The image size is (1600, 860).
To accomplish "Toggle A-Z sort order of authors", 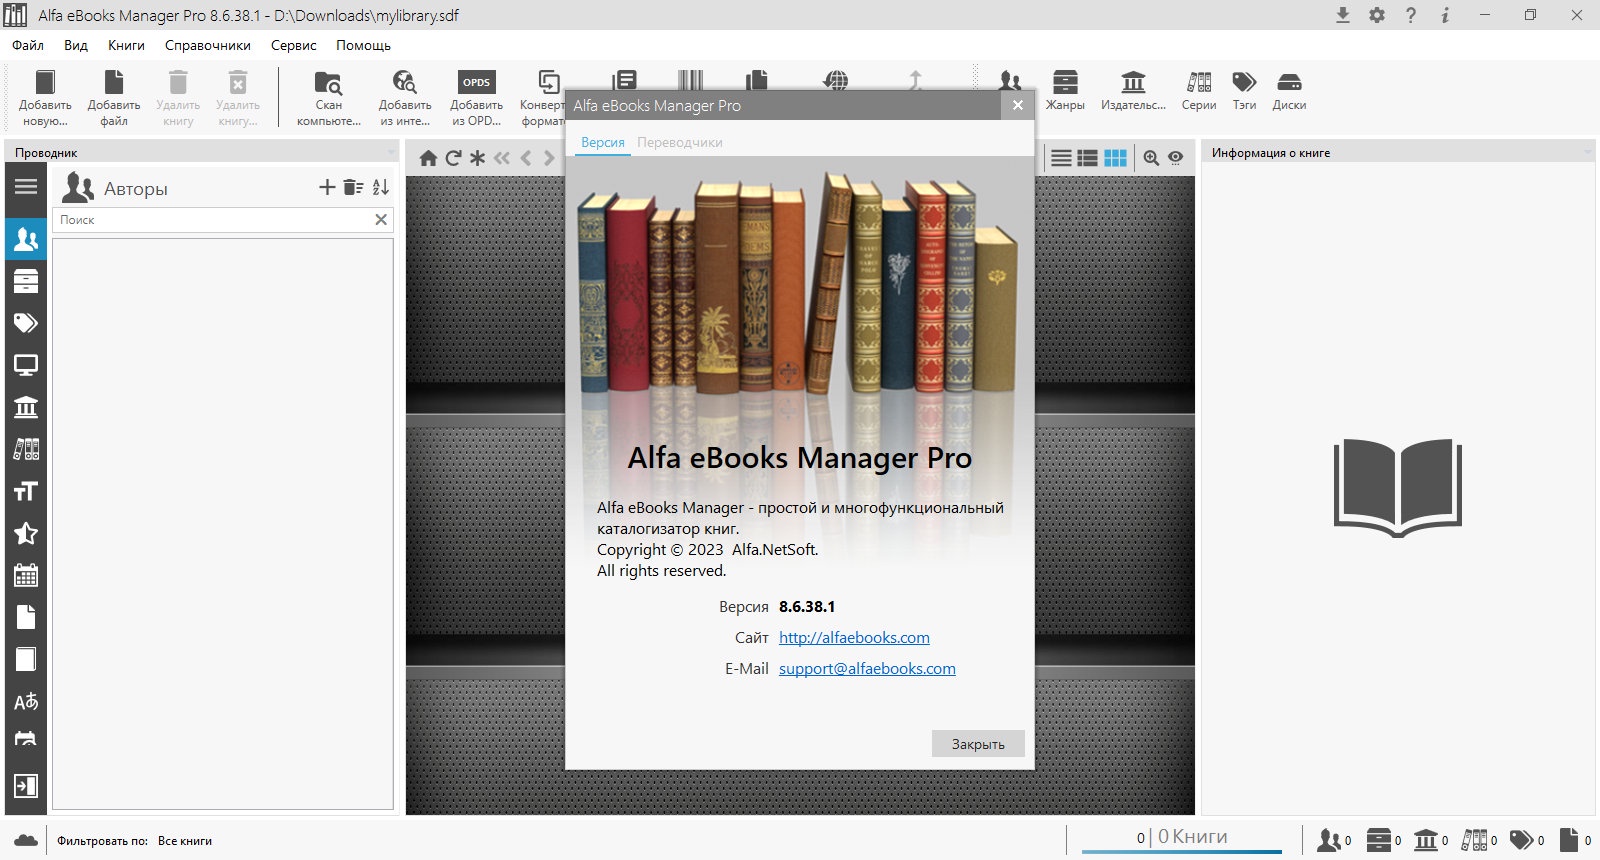I will coord(381,187).
